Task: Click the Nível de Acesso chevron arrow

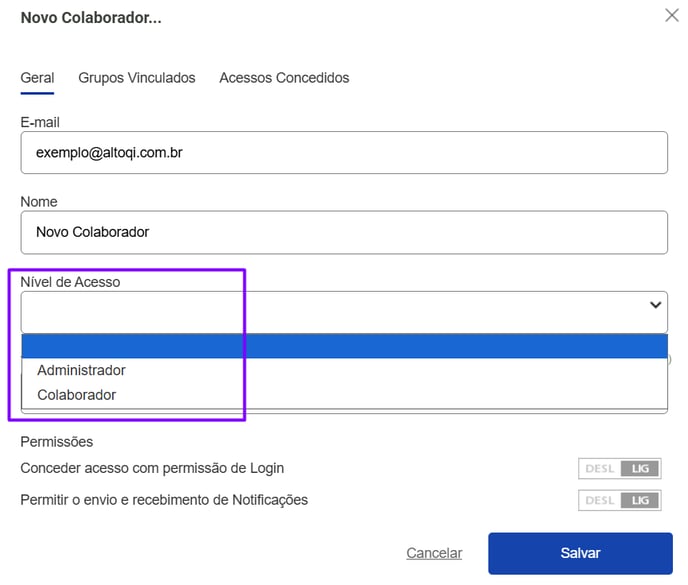Action: pyautogui.click(x=656, y=305)
